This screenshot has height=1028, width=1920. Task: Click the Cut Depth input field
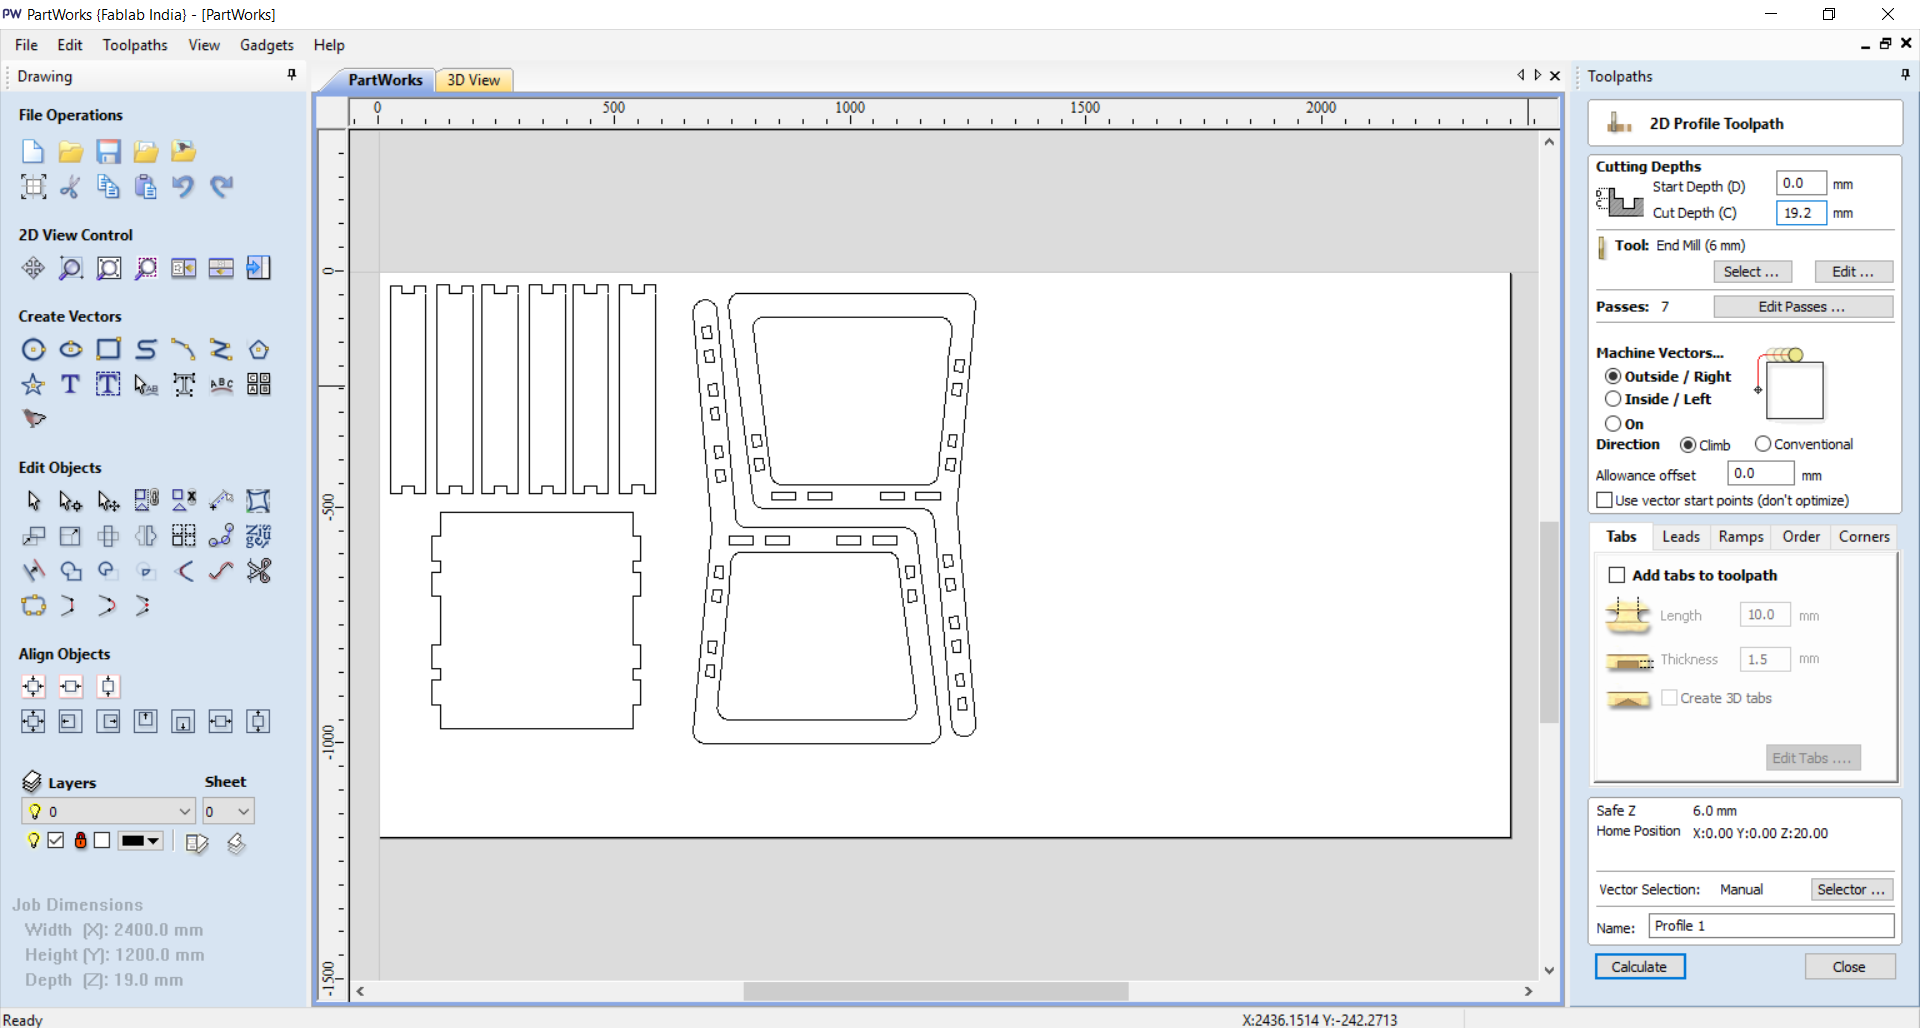[x=1801, y=213]
